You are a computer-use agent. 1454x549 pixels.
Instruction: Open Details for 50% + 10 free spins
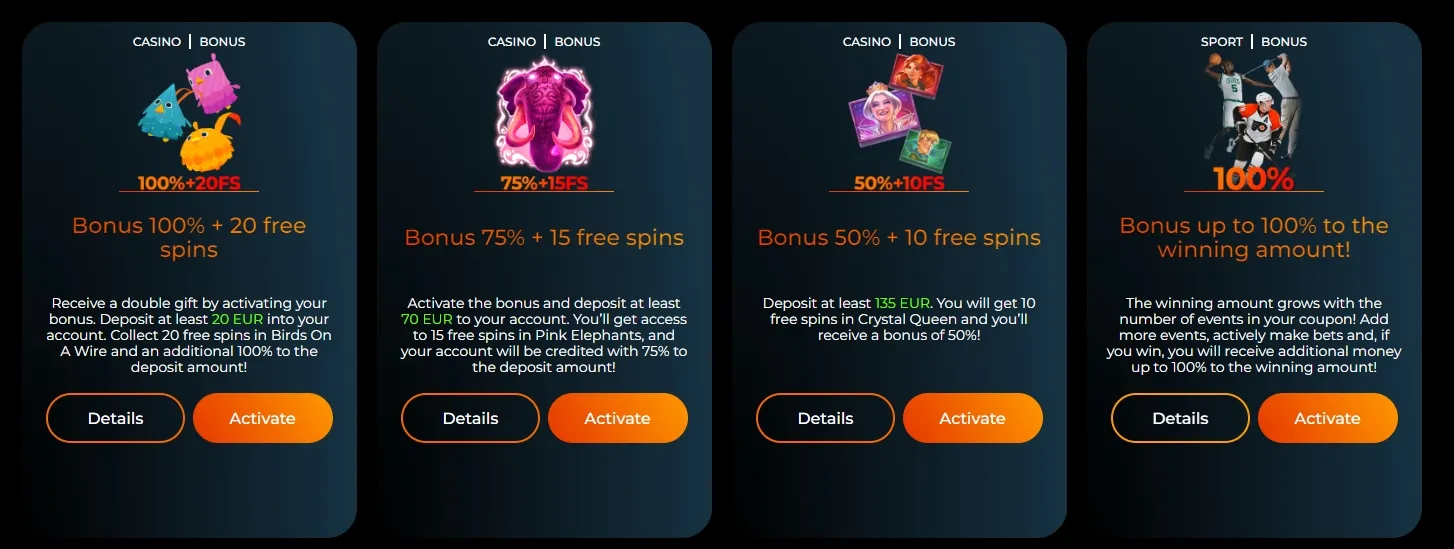(825, 418)
